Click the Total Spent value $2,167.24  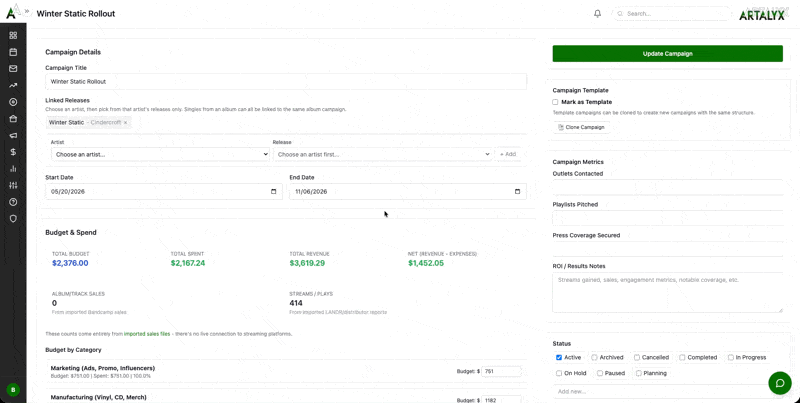click(188, 263)
